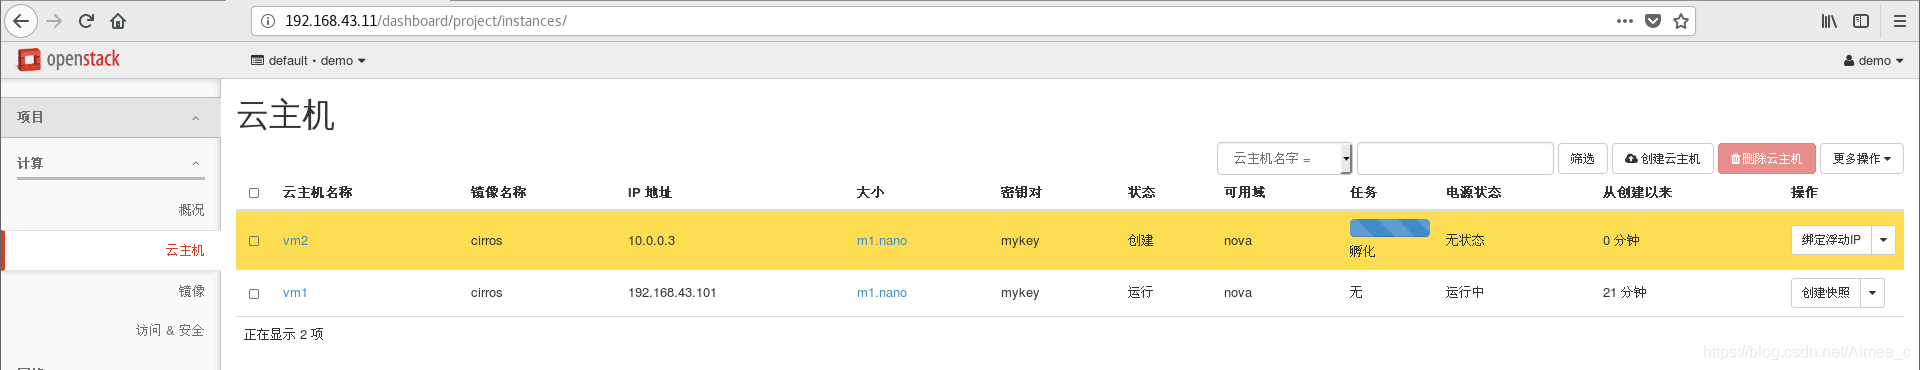
Task: Check the vm2 row checkbox
Action: click(x=254, y=241)
